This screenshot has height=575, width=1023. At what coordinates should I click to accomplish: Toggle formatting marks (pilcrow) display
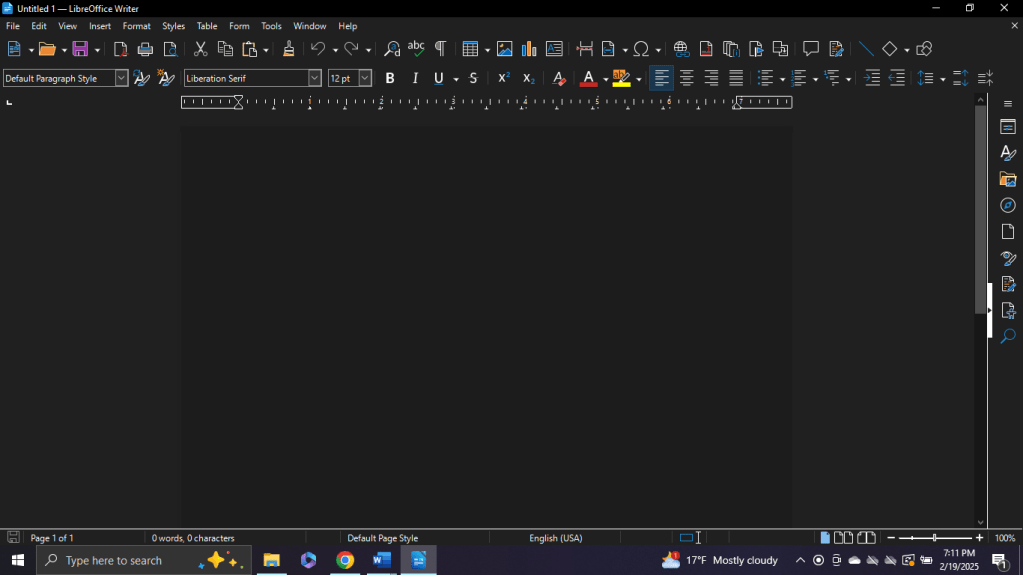pyautogui.click(x=440, y=49)
